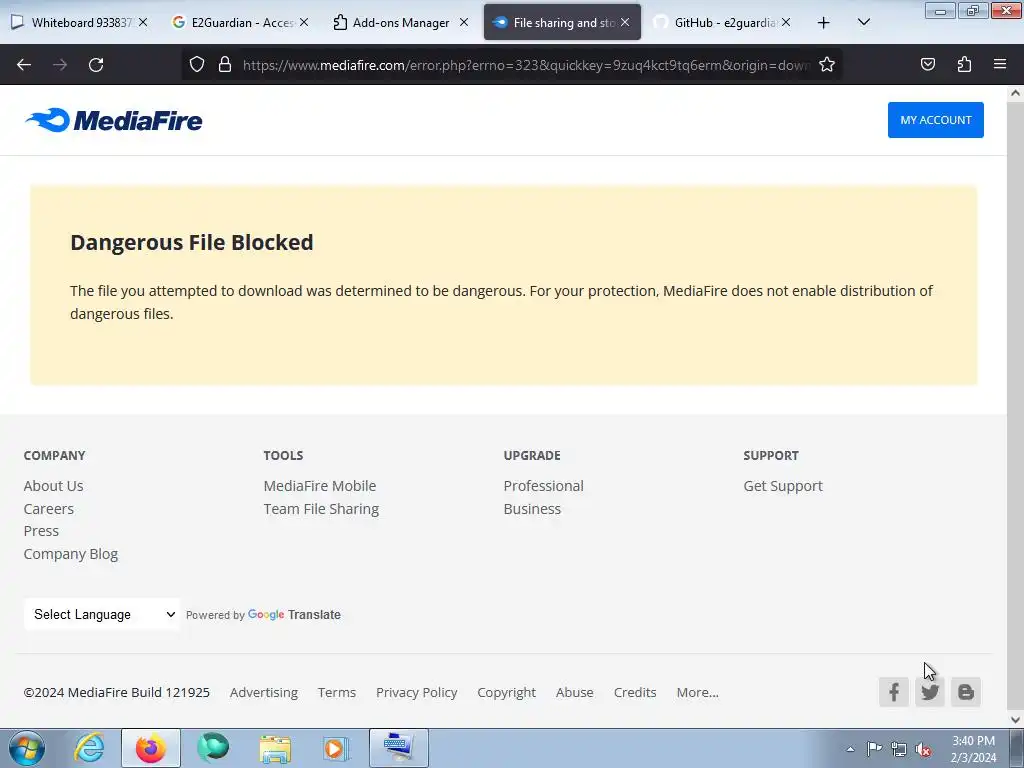Image resolution: width=1024 pixels, height=768 pixels.
Task: Open the Professional upgrade link
Action: point(543,486)
